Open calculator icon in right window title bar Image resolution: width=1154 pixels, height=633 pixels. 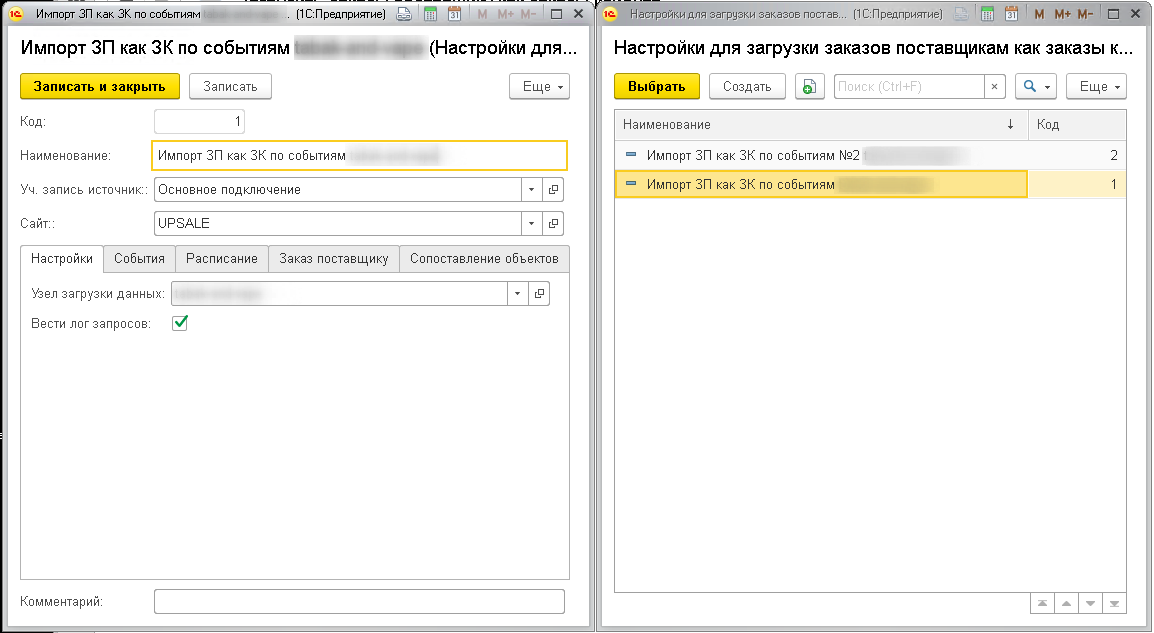click(987, 15)
